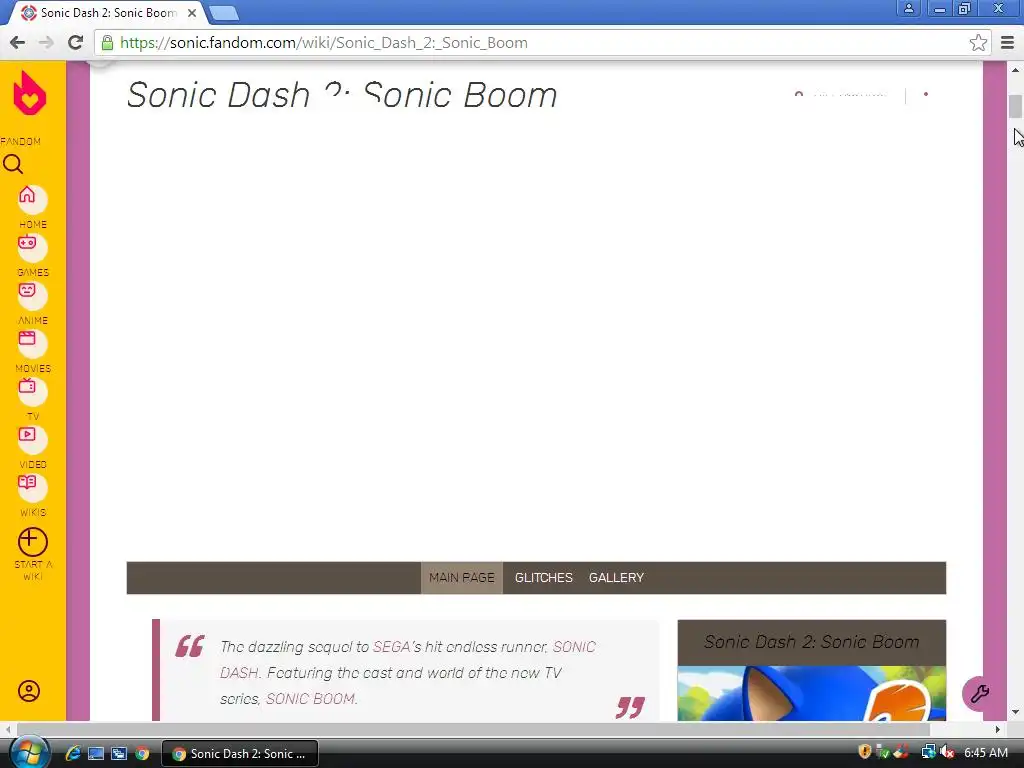1024x768 pixels.
Task: Open Chrome user profile button
Action: pos(908,8)
